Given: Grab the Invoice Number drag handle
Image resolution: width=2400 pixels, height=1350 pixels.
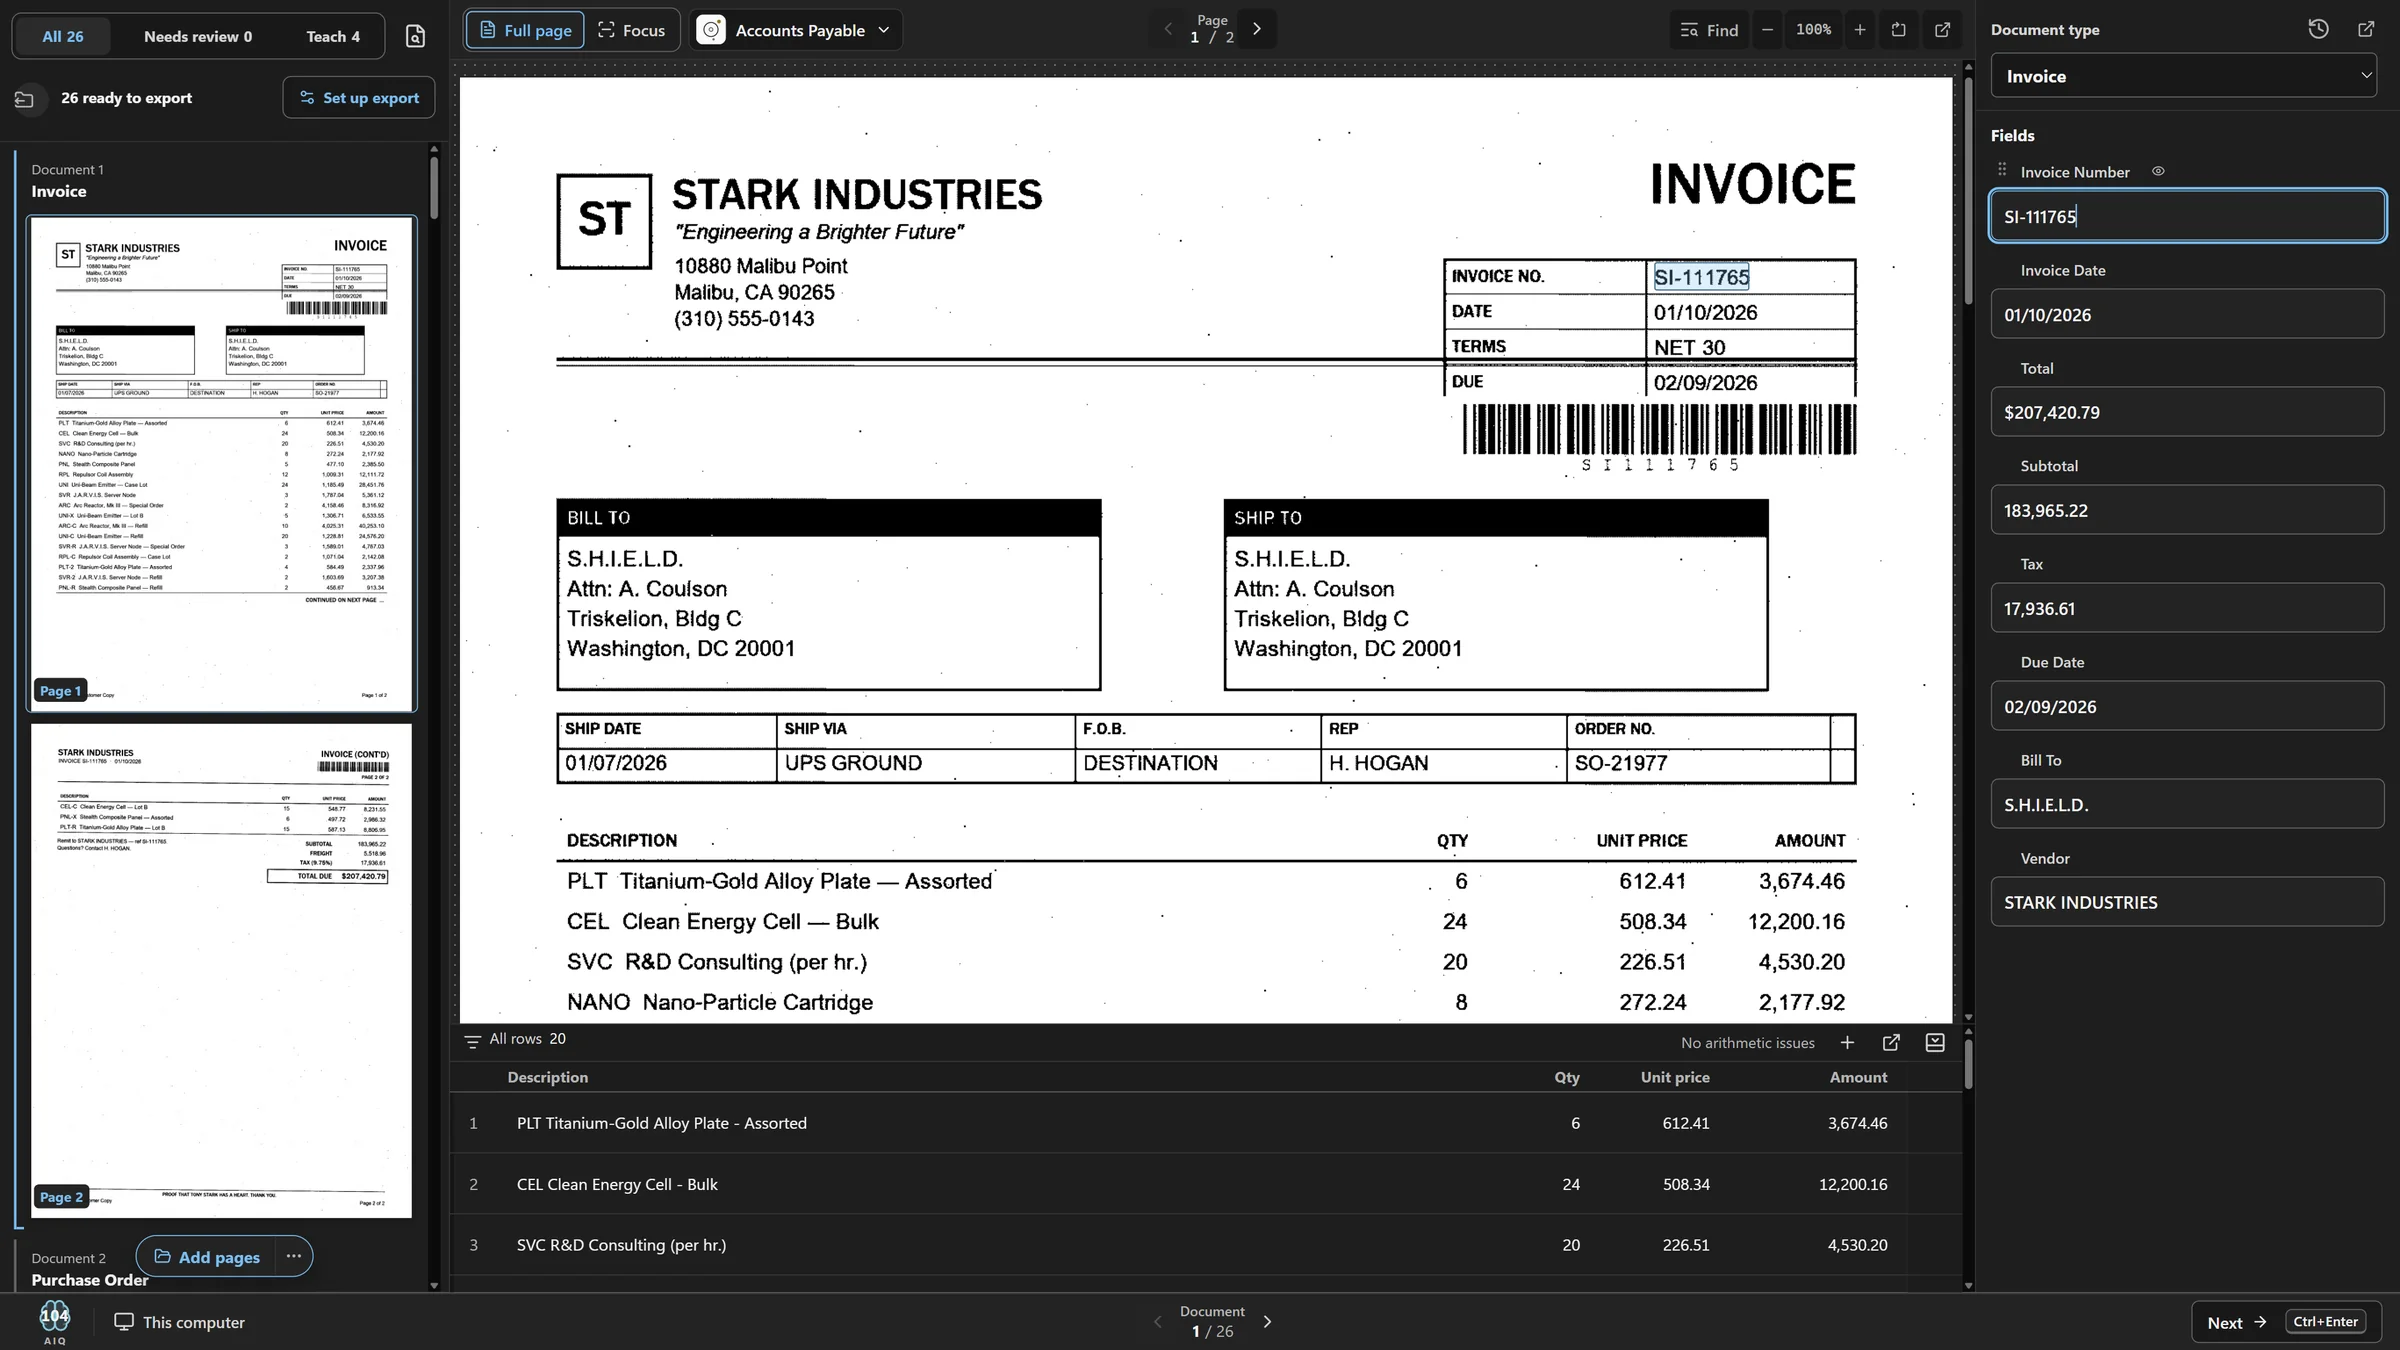Looking at the screenshot, I should point(2002,170).
